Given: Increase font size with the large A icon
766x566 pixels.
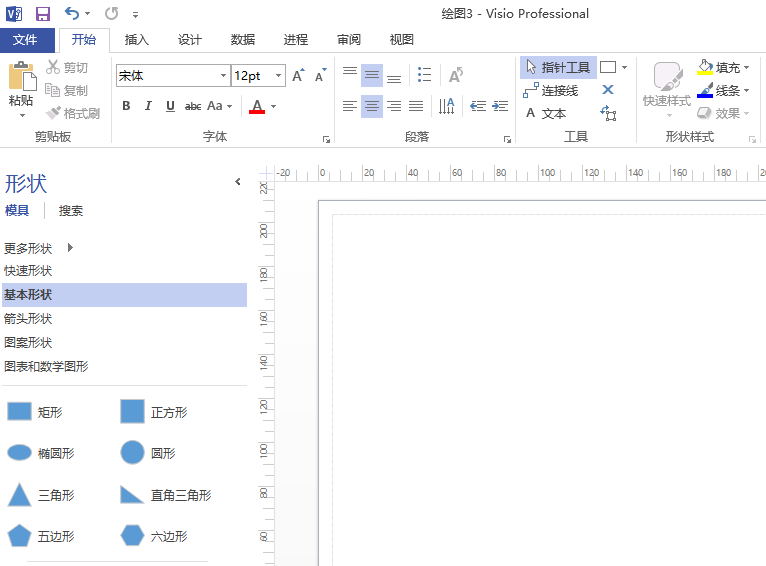Looking at the screenshot, I should [x=298, y=76].
